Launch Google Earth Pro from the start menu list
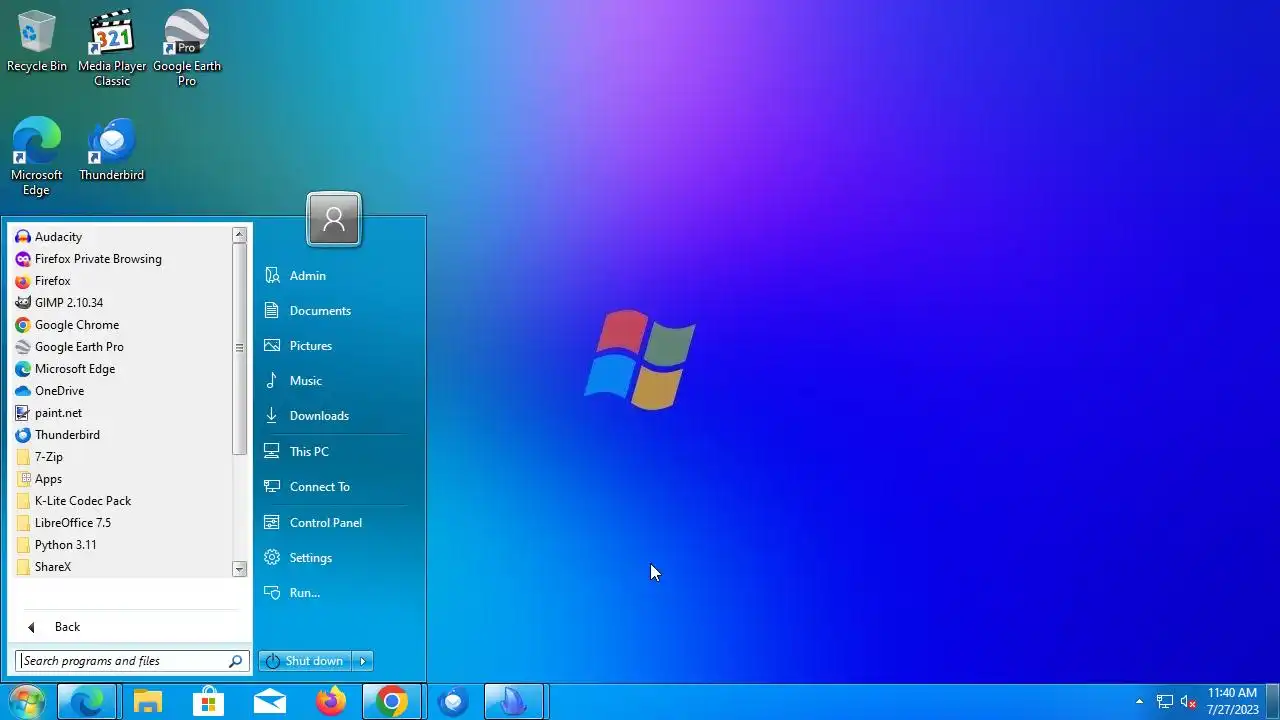Screen dimensions: 1280x720 (121, 347)
